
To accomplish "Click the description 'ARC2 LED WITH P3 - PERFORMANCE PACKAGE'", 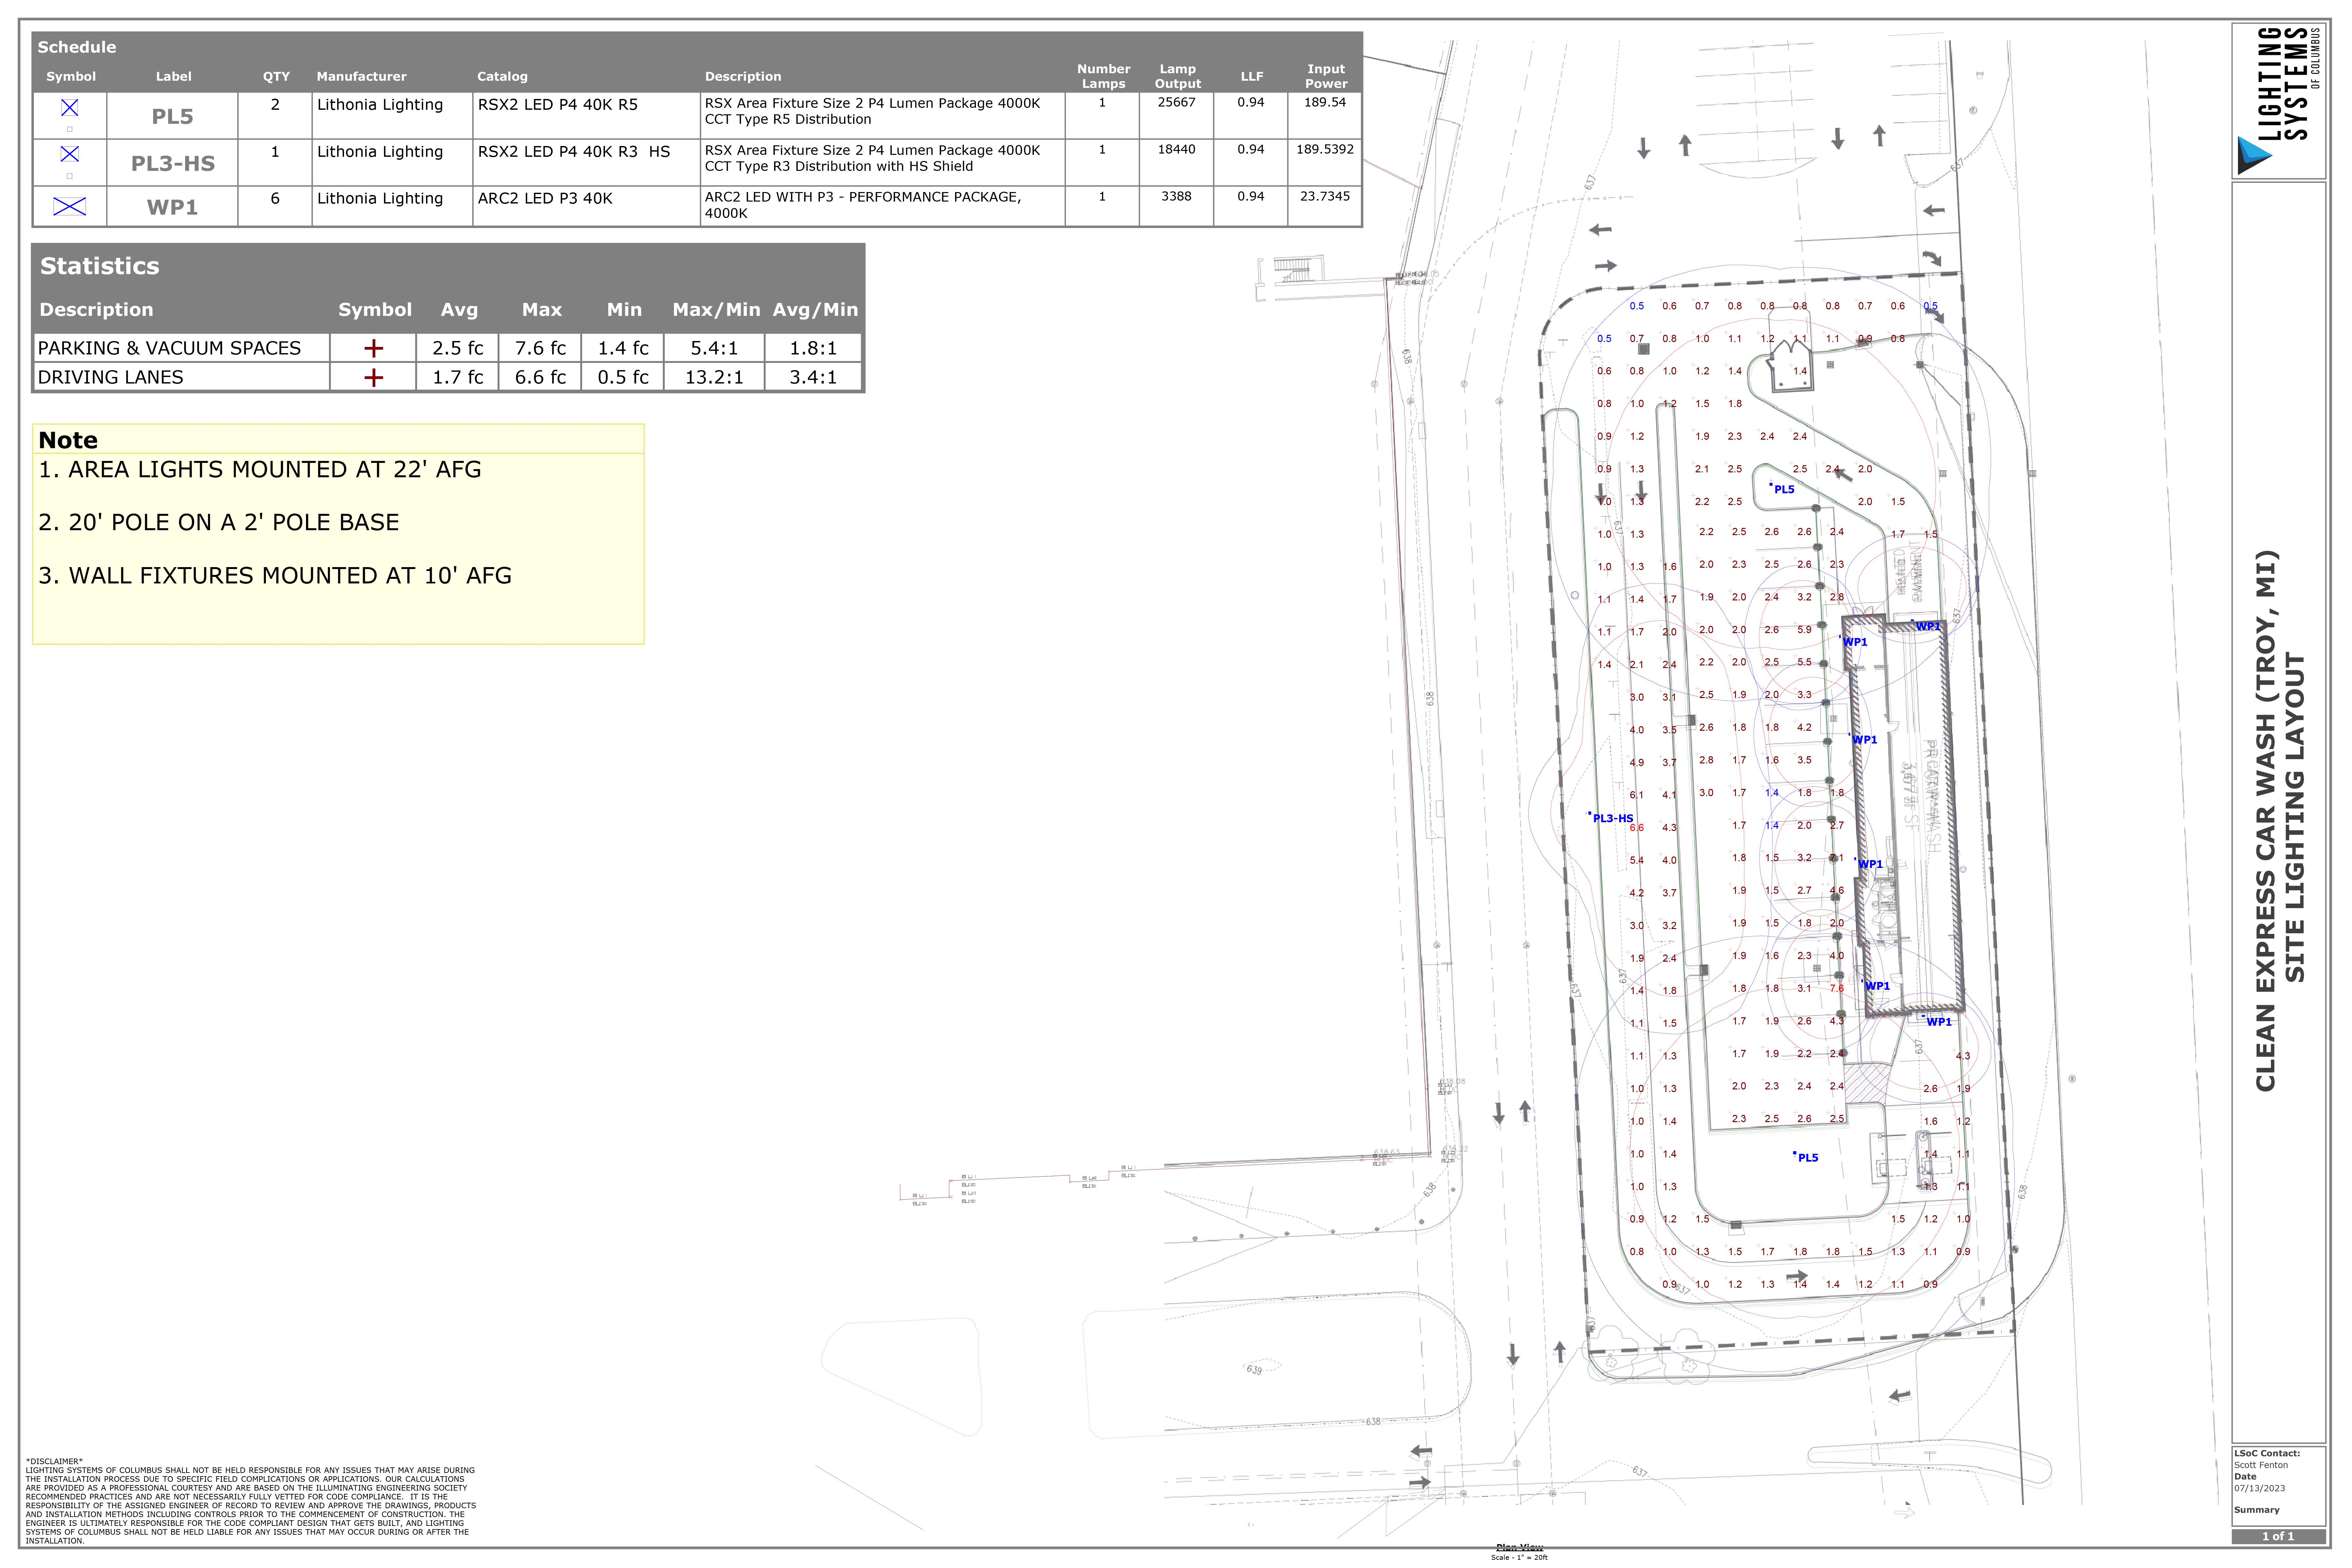I will pos(863,205).
